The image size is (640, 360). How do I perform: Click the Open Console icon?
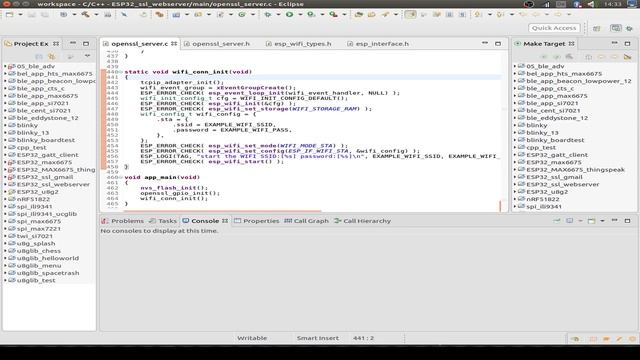point(591,221)
